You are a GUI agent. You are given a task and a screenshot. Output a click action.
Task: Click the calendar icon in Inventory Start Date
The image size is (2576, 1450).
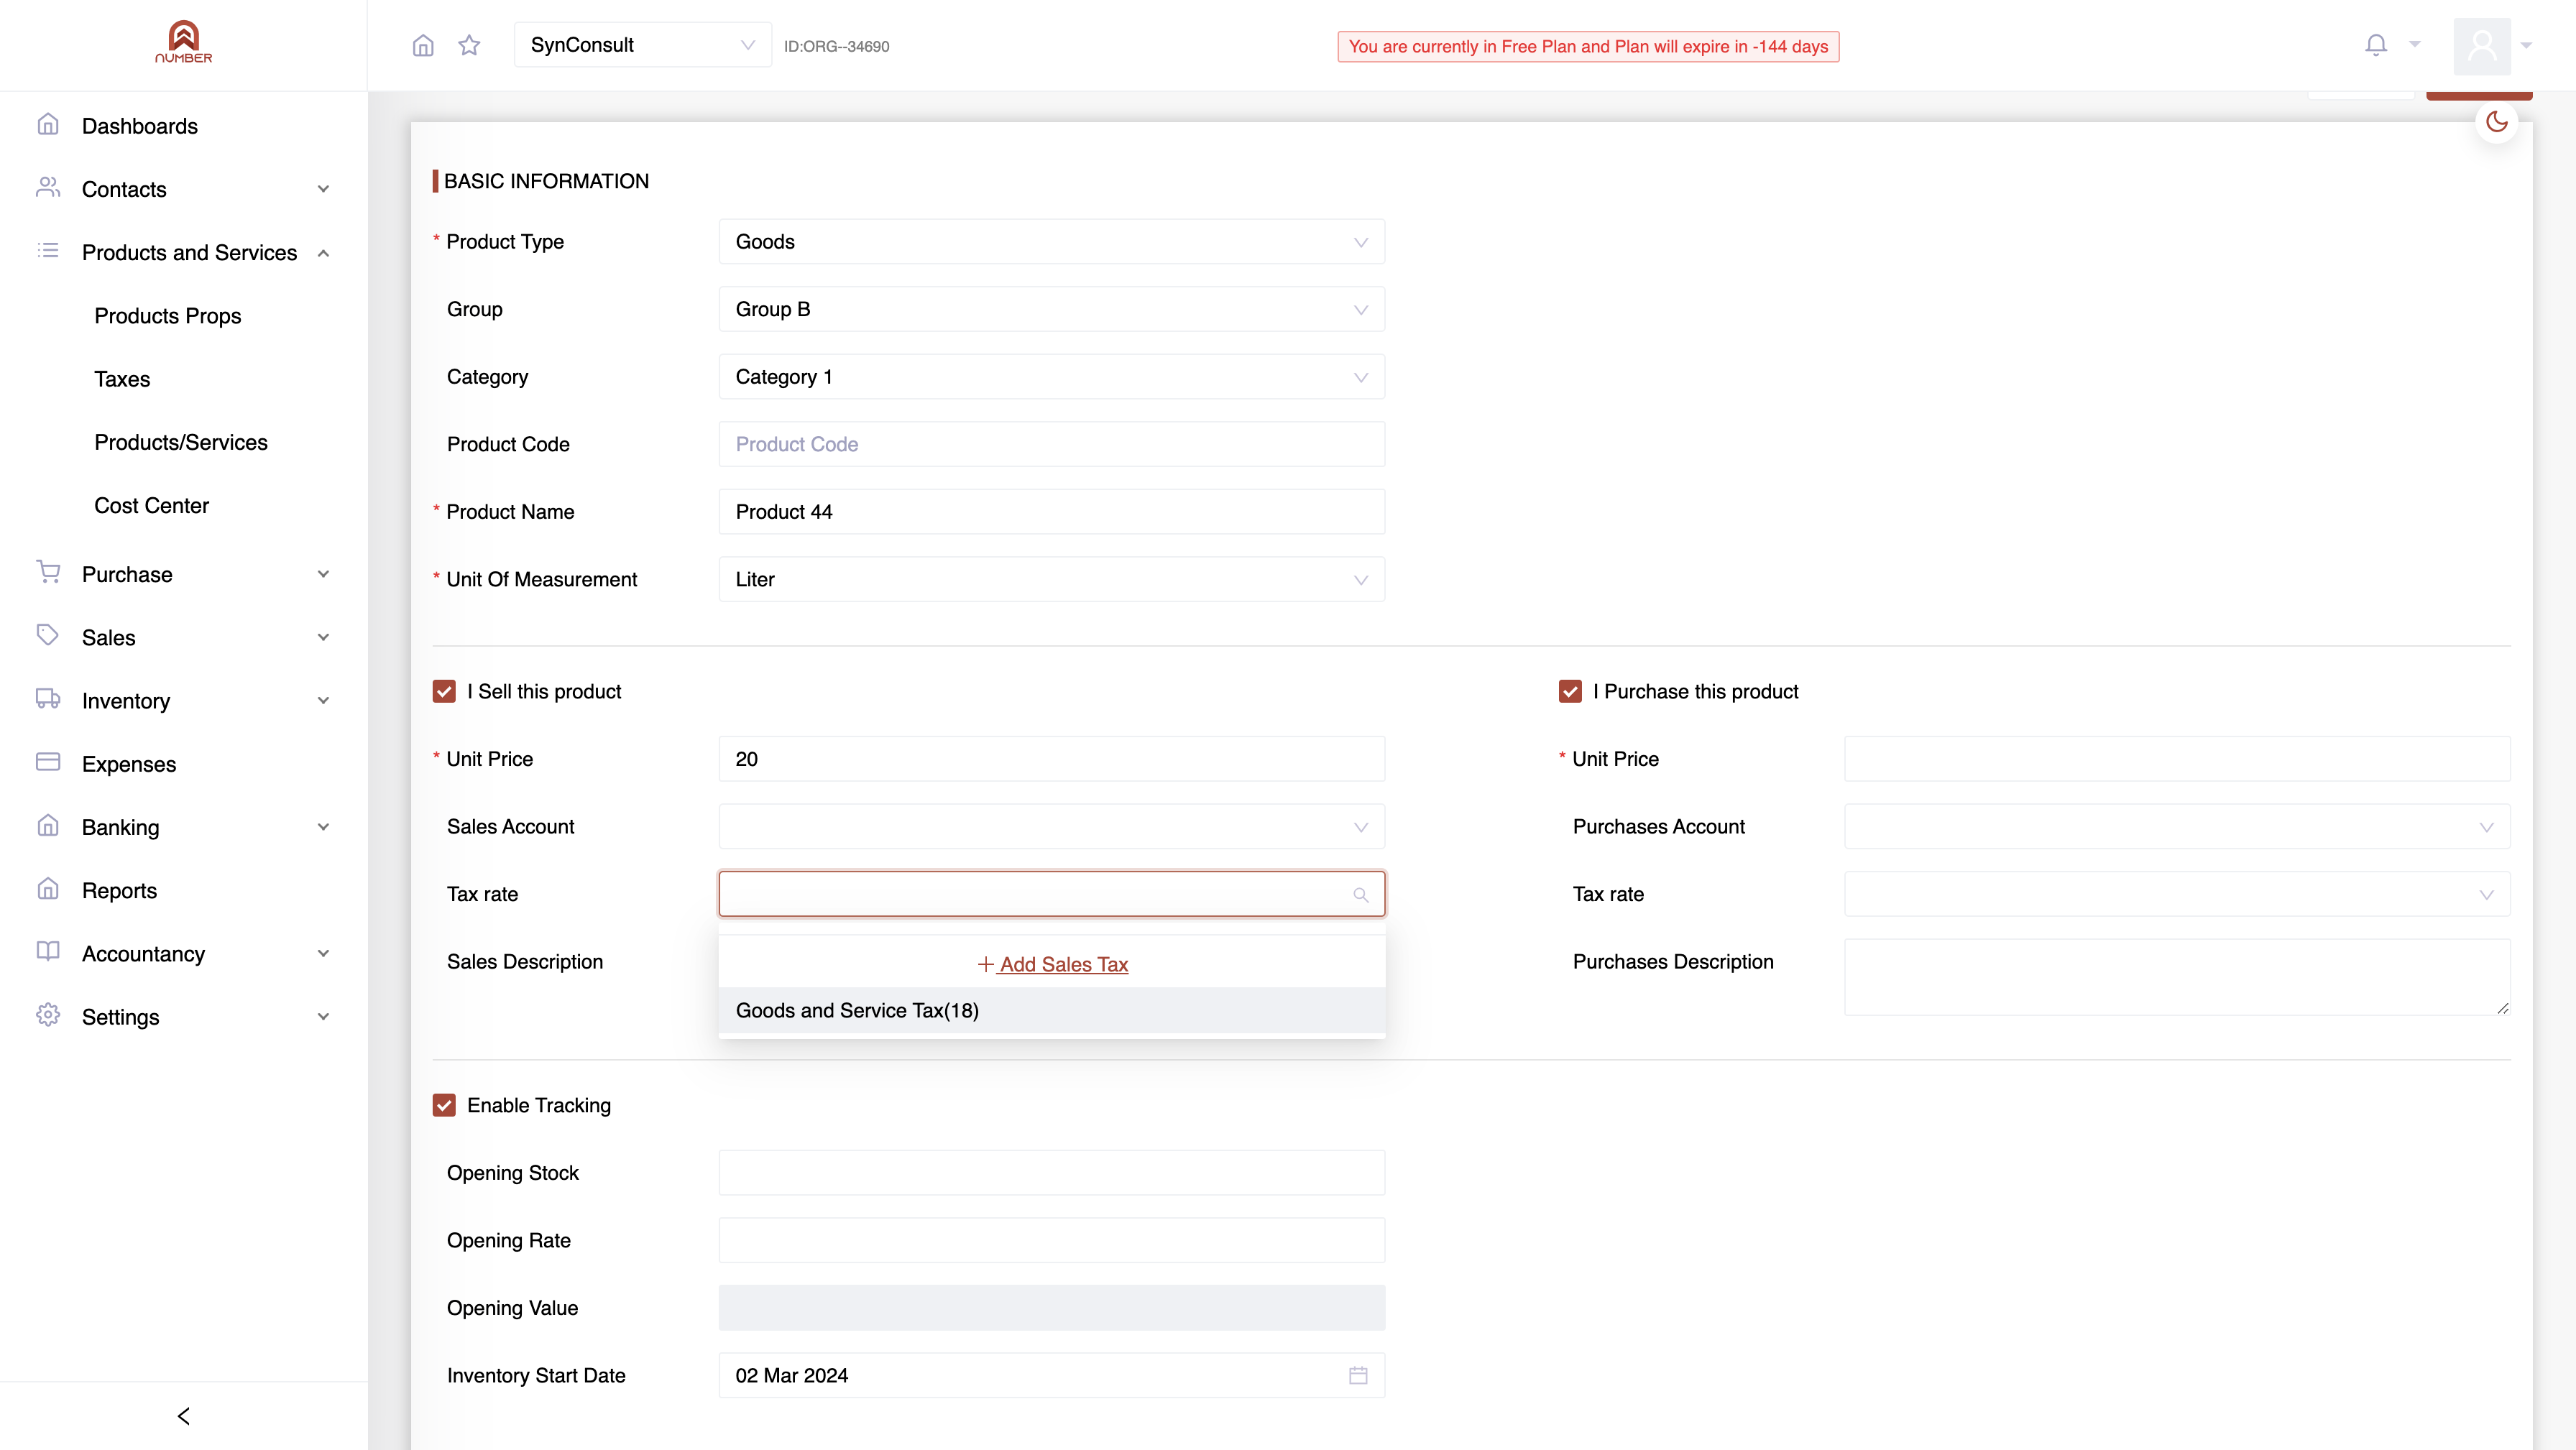click(x=1358, y=1375)
